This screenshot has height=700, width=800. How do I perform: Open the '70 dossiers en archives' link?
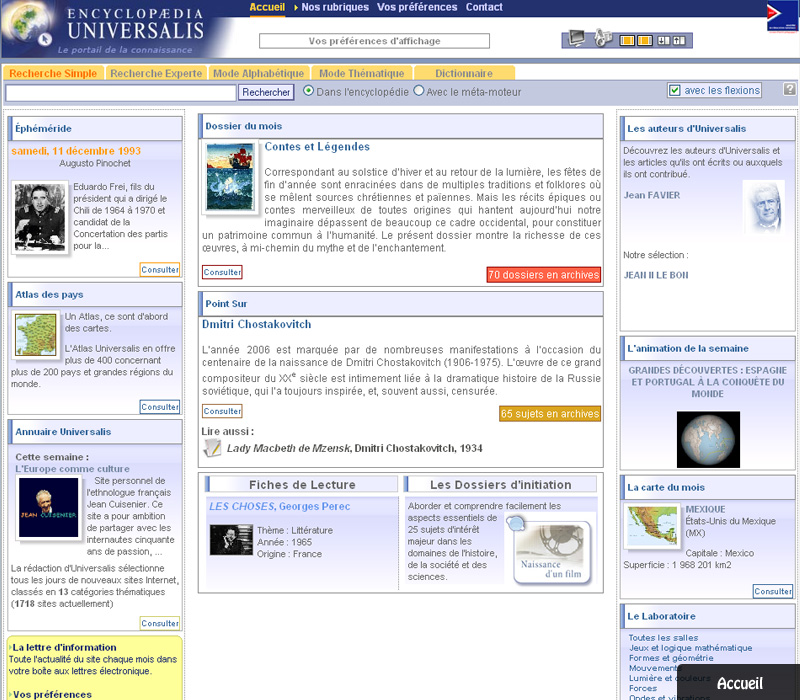[x=543, y=275]
